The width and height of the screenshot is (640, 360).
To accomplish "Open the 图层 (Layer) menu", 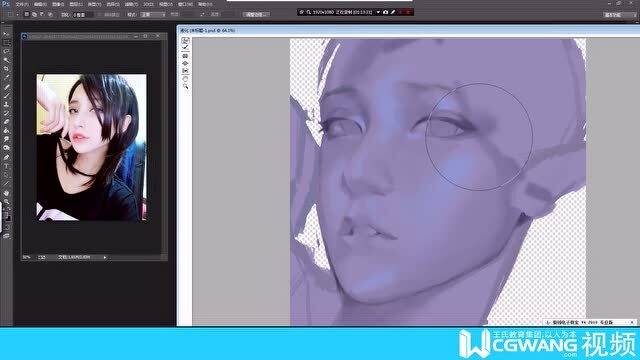I will coord(76,4).
